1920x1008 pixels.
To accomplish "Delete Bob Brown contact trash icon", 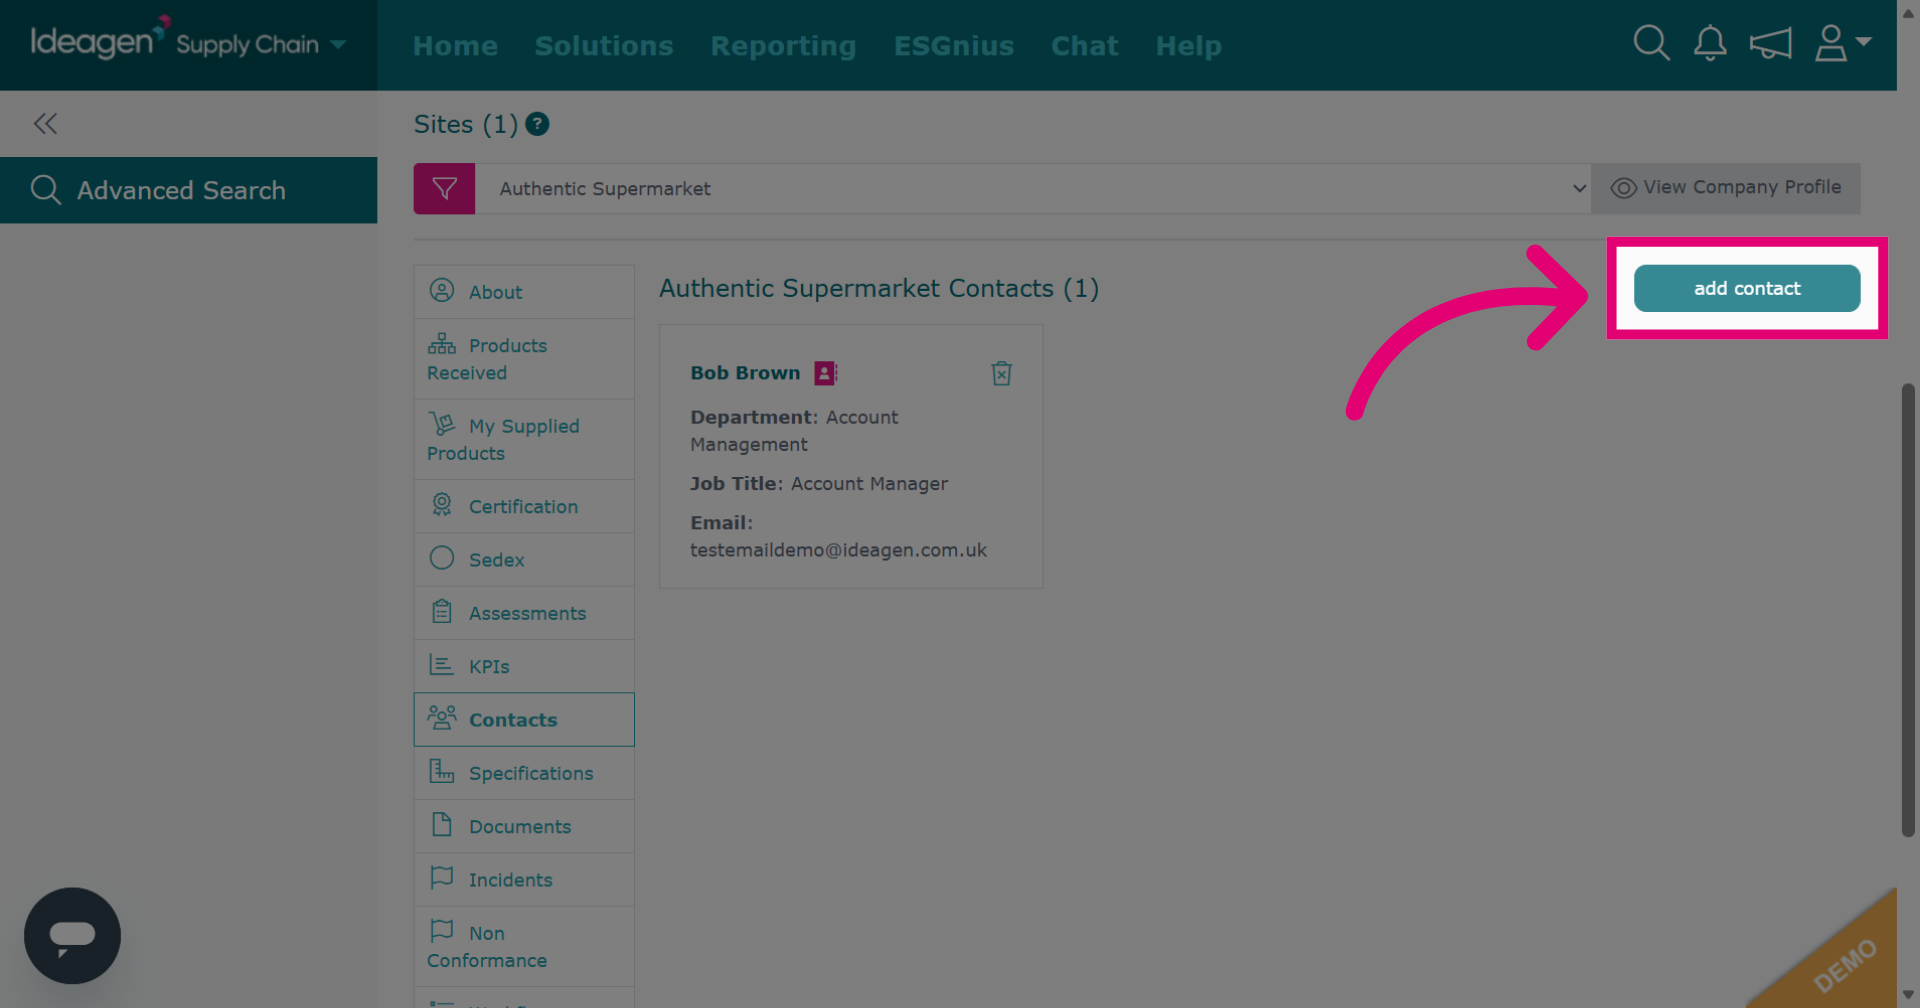I will pyautogui.click(x=1001, y=373).
